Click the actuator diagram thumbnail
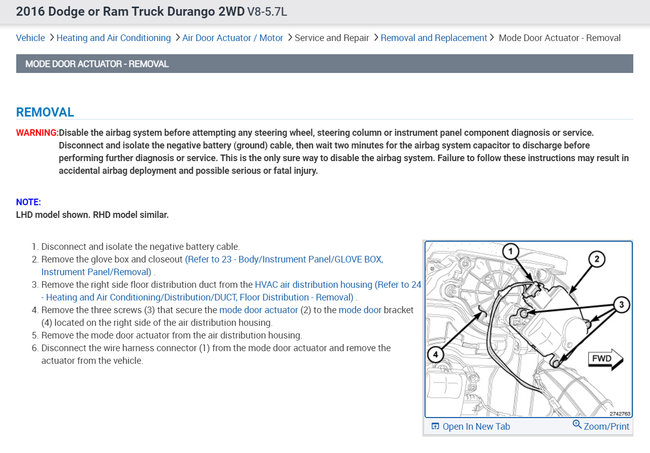This screenshot has width=650, height=453. coord(529,329)
